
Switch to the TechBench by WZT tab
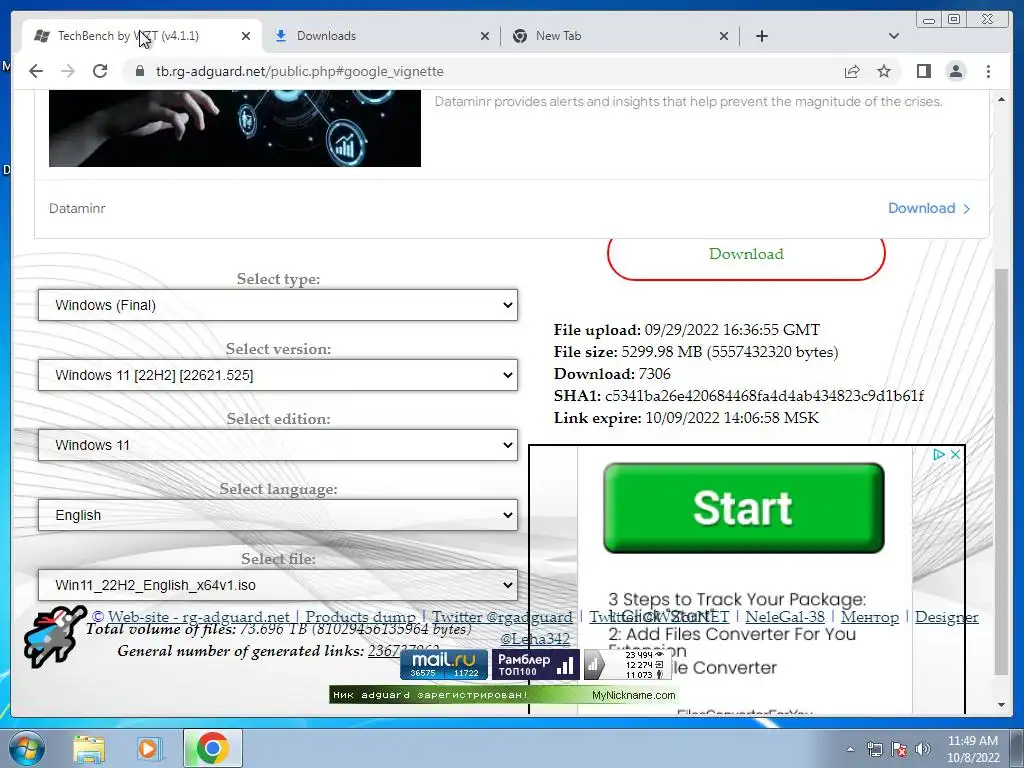click(142, 36)
